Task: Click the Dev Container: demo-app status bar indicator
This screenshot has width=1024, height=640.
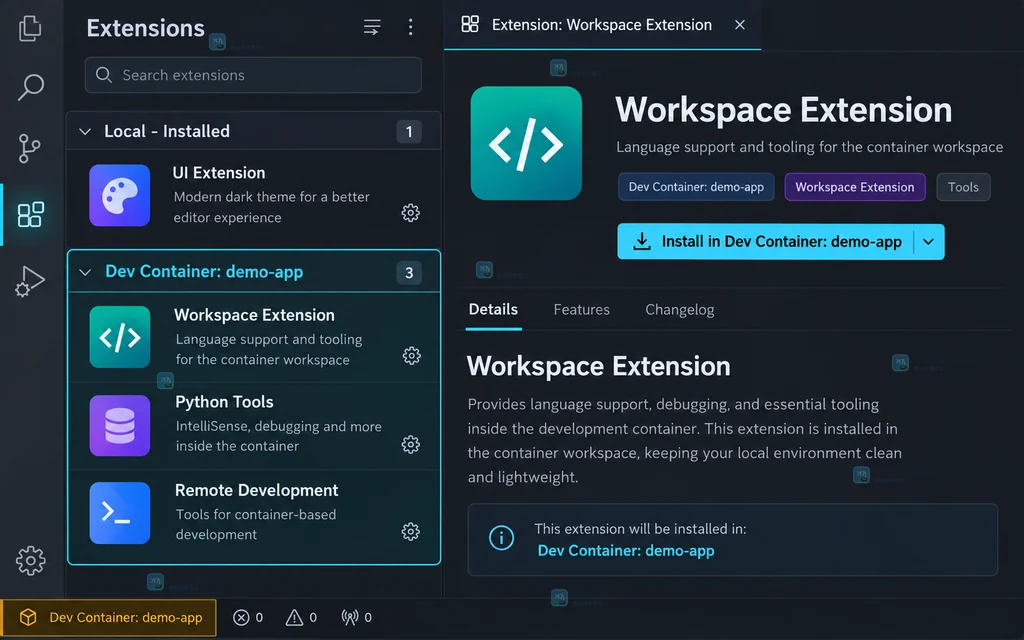Action: [x=109, y=617]
